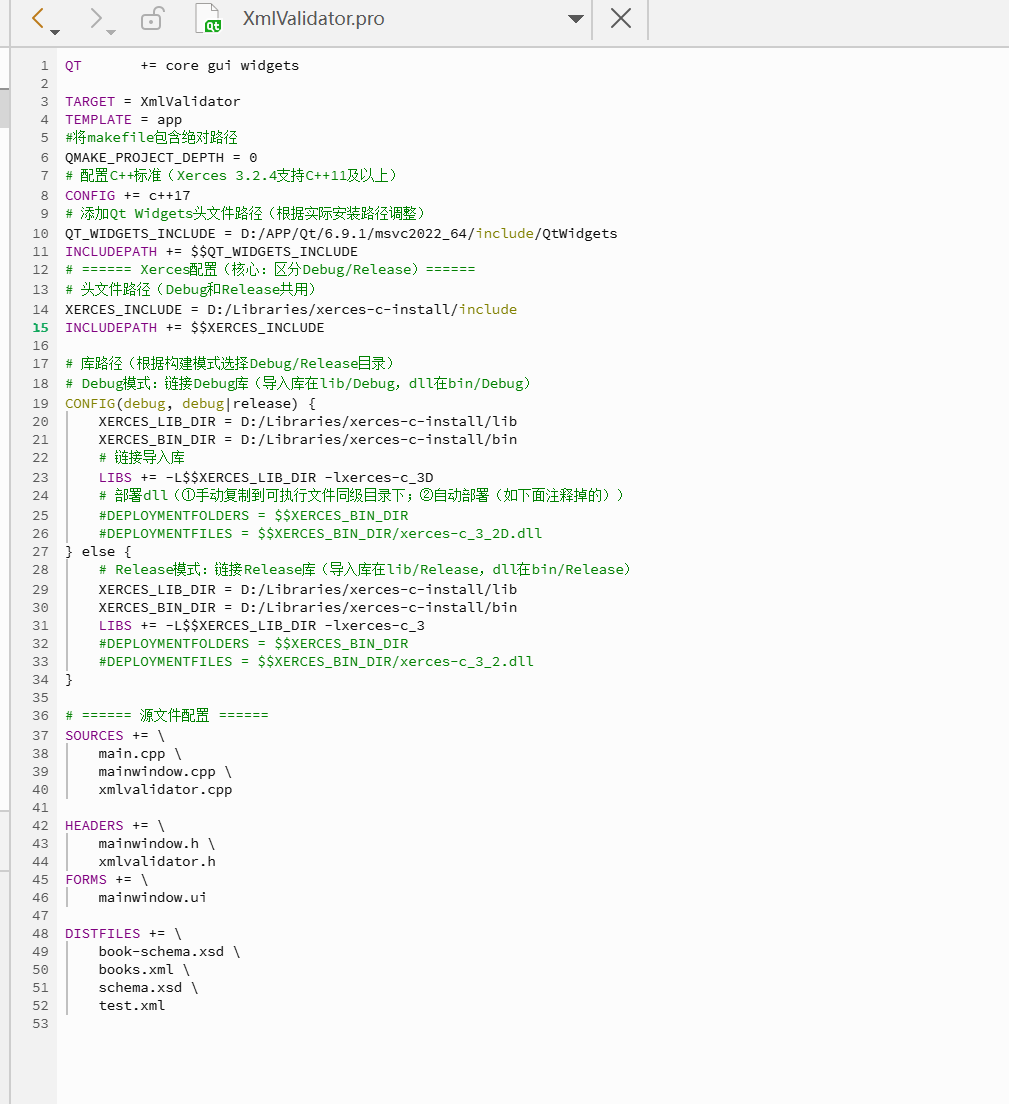The width and height of the screenshot is (1009, 1104).
Task: Click 'xmlvalidator.h' header entry
Action: (157, 862)
